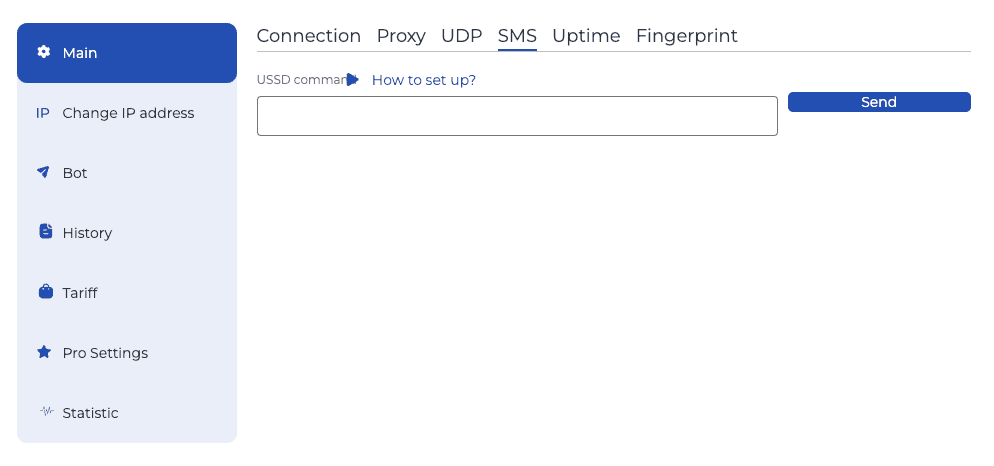Switch to the Connection tab
Viewport: 994px width, 466px height.
[x=308, y=36]
